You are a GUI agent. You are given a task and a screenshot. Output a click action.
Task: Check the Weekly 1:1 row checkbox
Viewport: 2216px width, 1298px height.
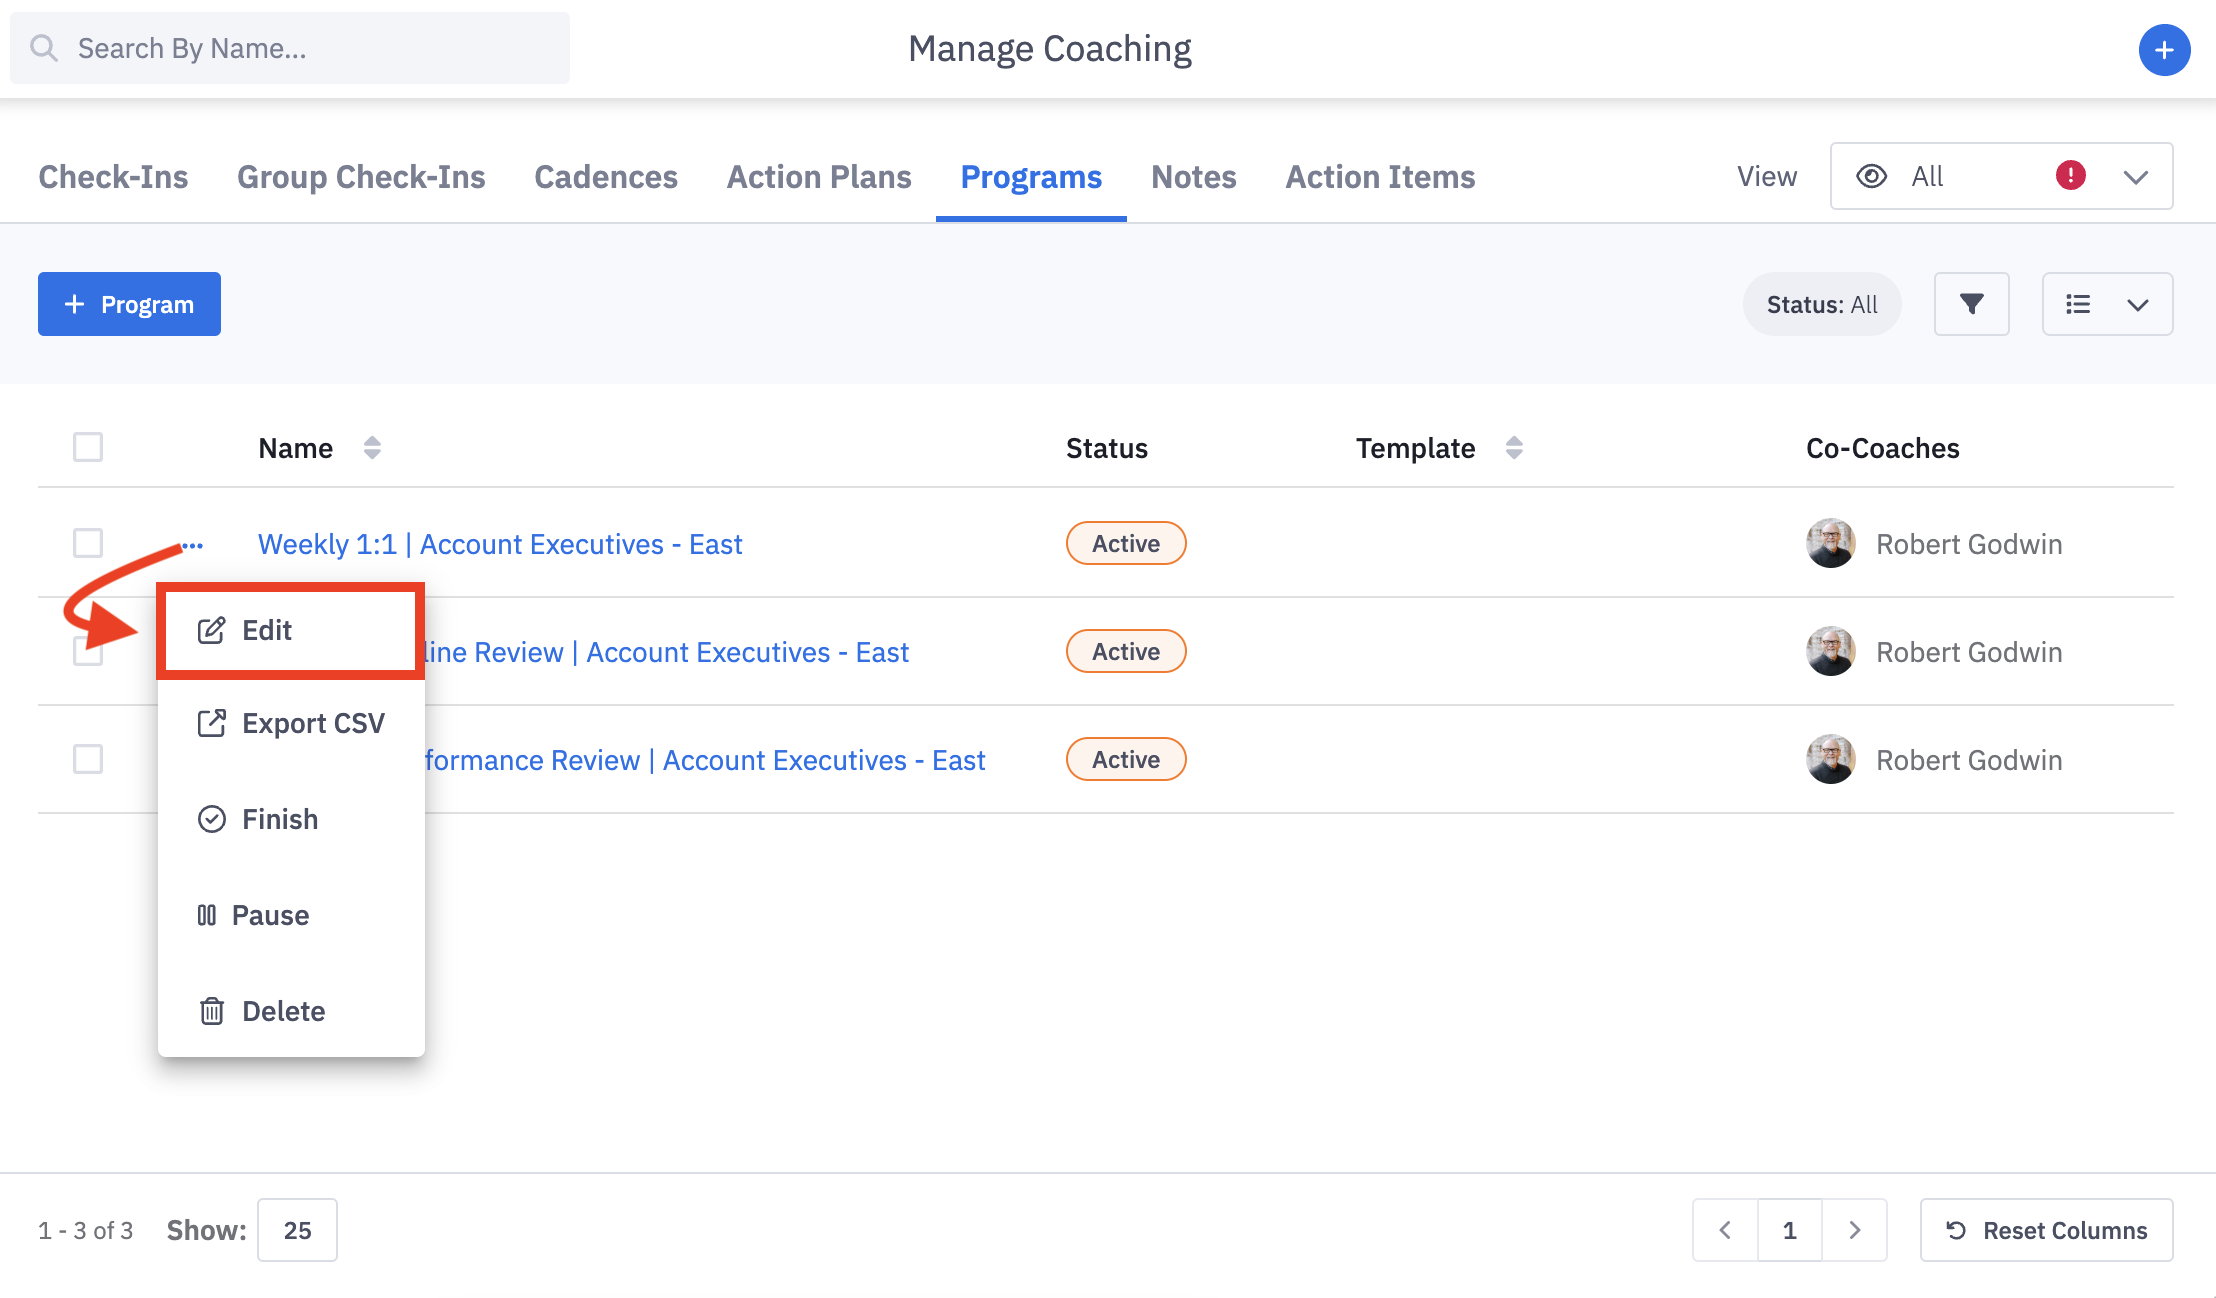[88, 543]
